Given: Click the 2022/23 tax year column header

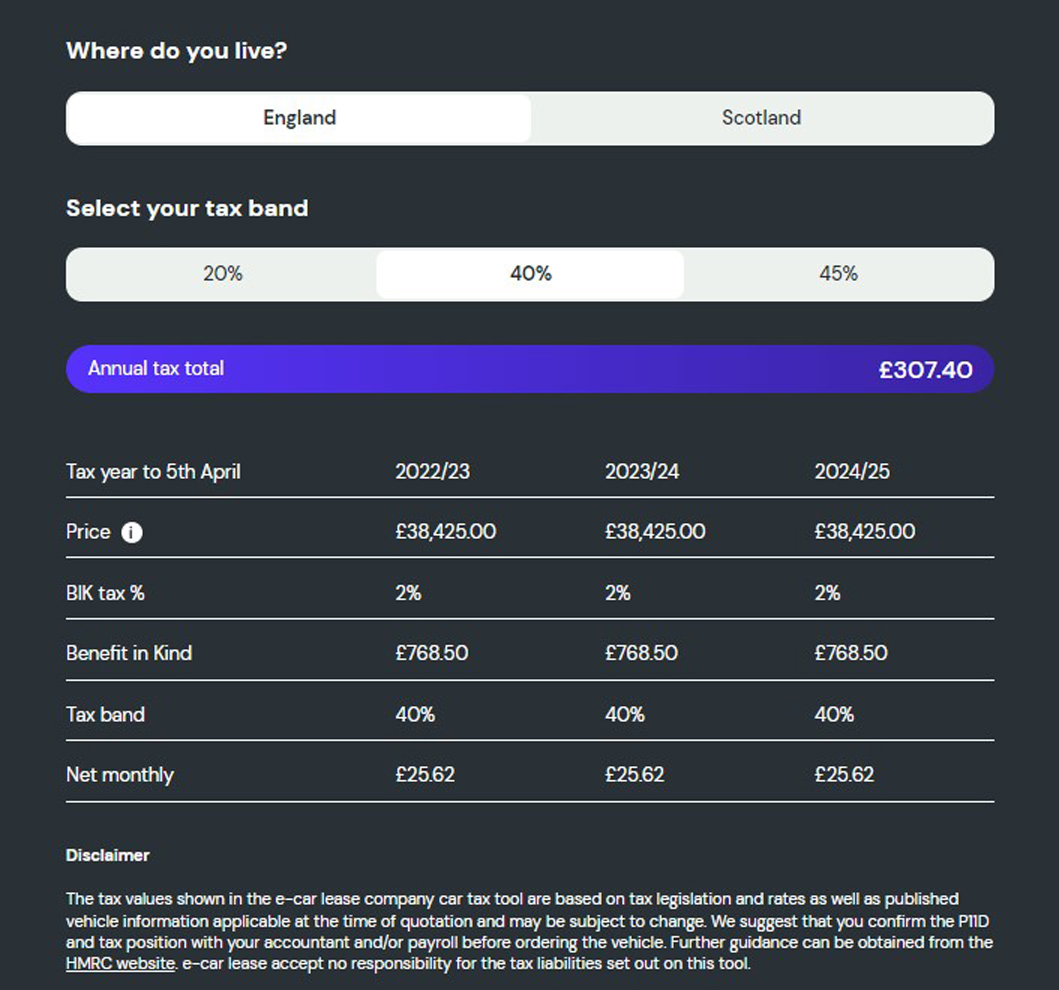Looking at the screenshot, I should click(432, 471).
